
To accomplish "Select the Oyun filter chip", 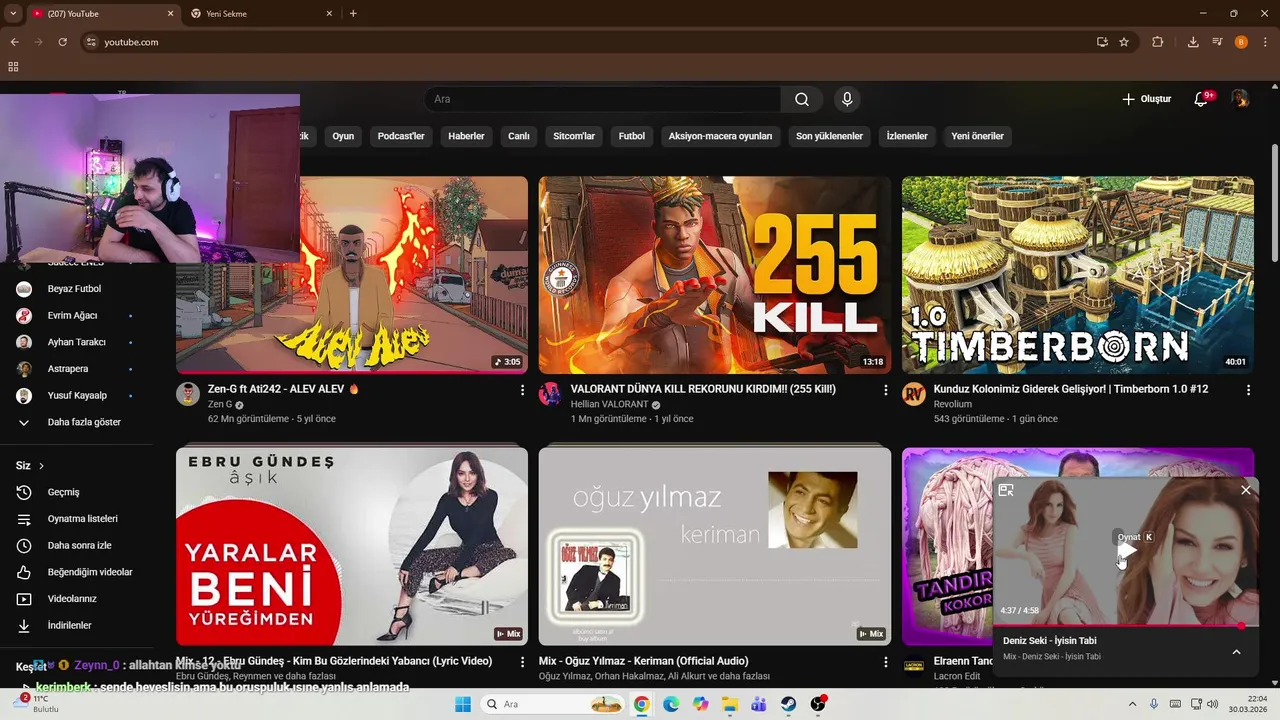I will pos(343,136).
